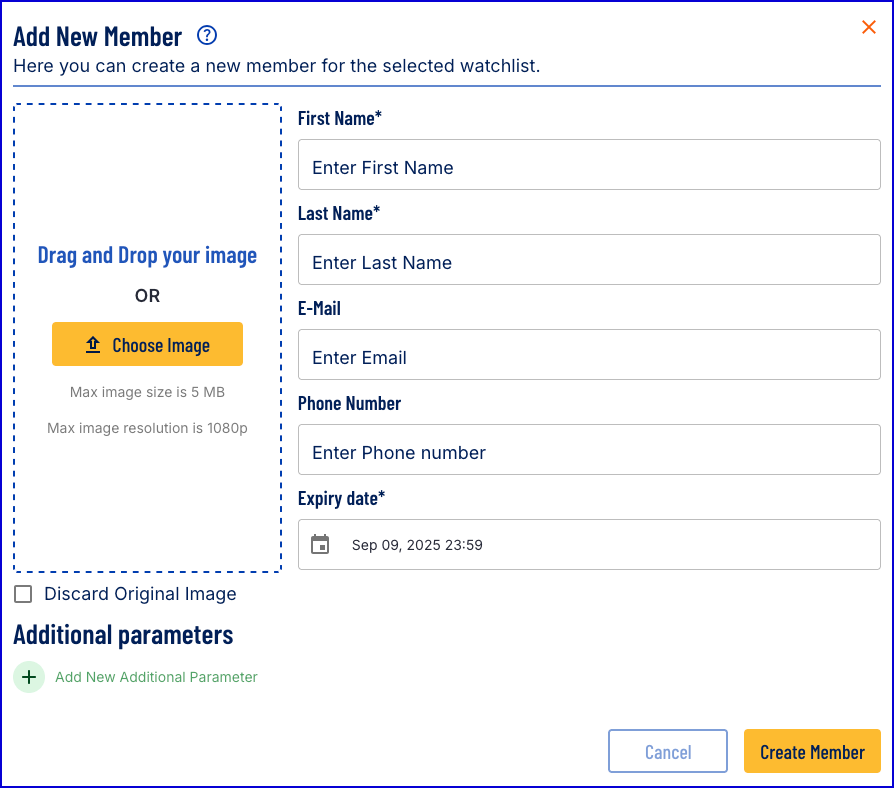Focus the Enter First Name field
894x788 pixels.
tap(589, 165)
